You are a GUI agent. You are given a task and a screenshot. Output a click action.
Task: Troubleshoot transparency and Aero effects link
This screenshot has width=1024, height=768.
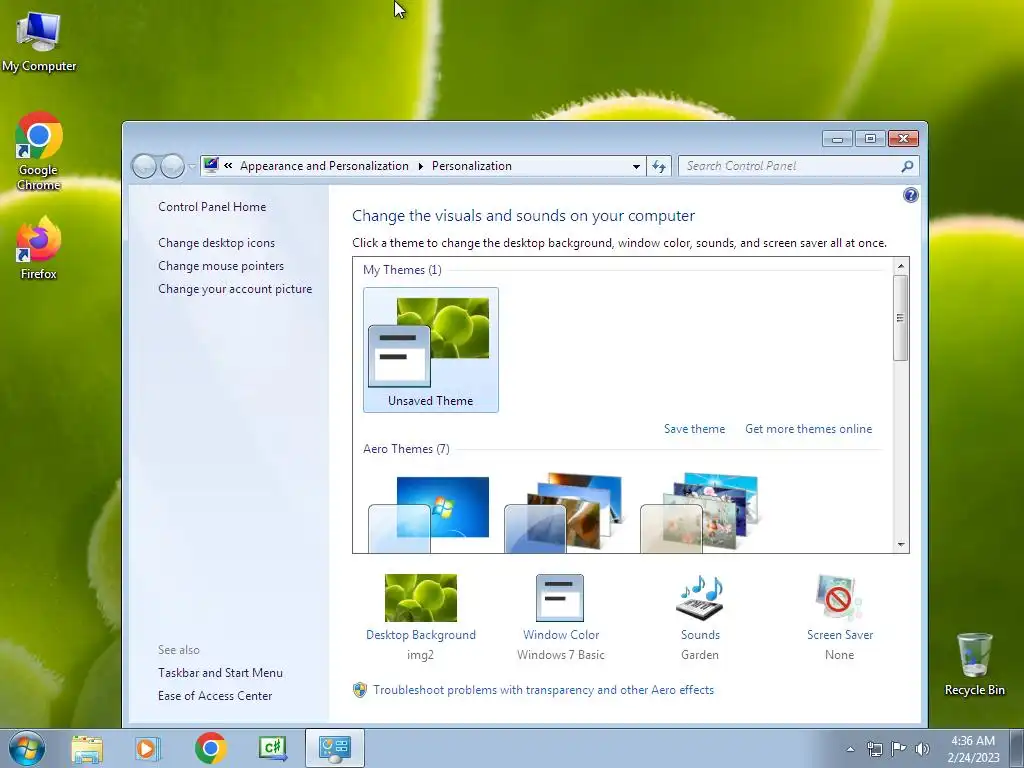(543, 690)
